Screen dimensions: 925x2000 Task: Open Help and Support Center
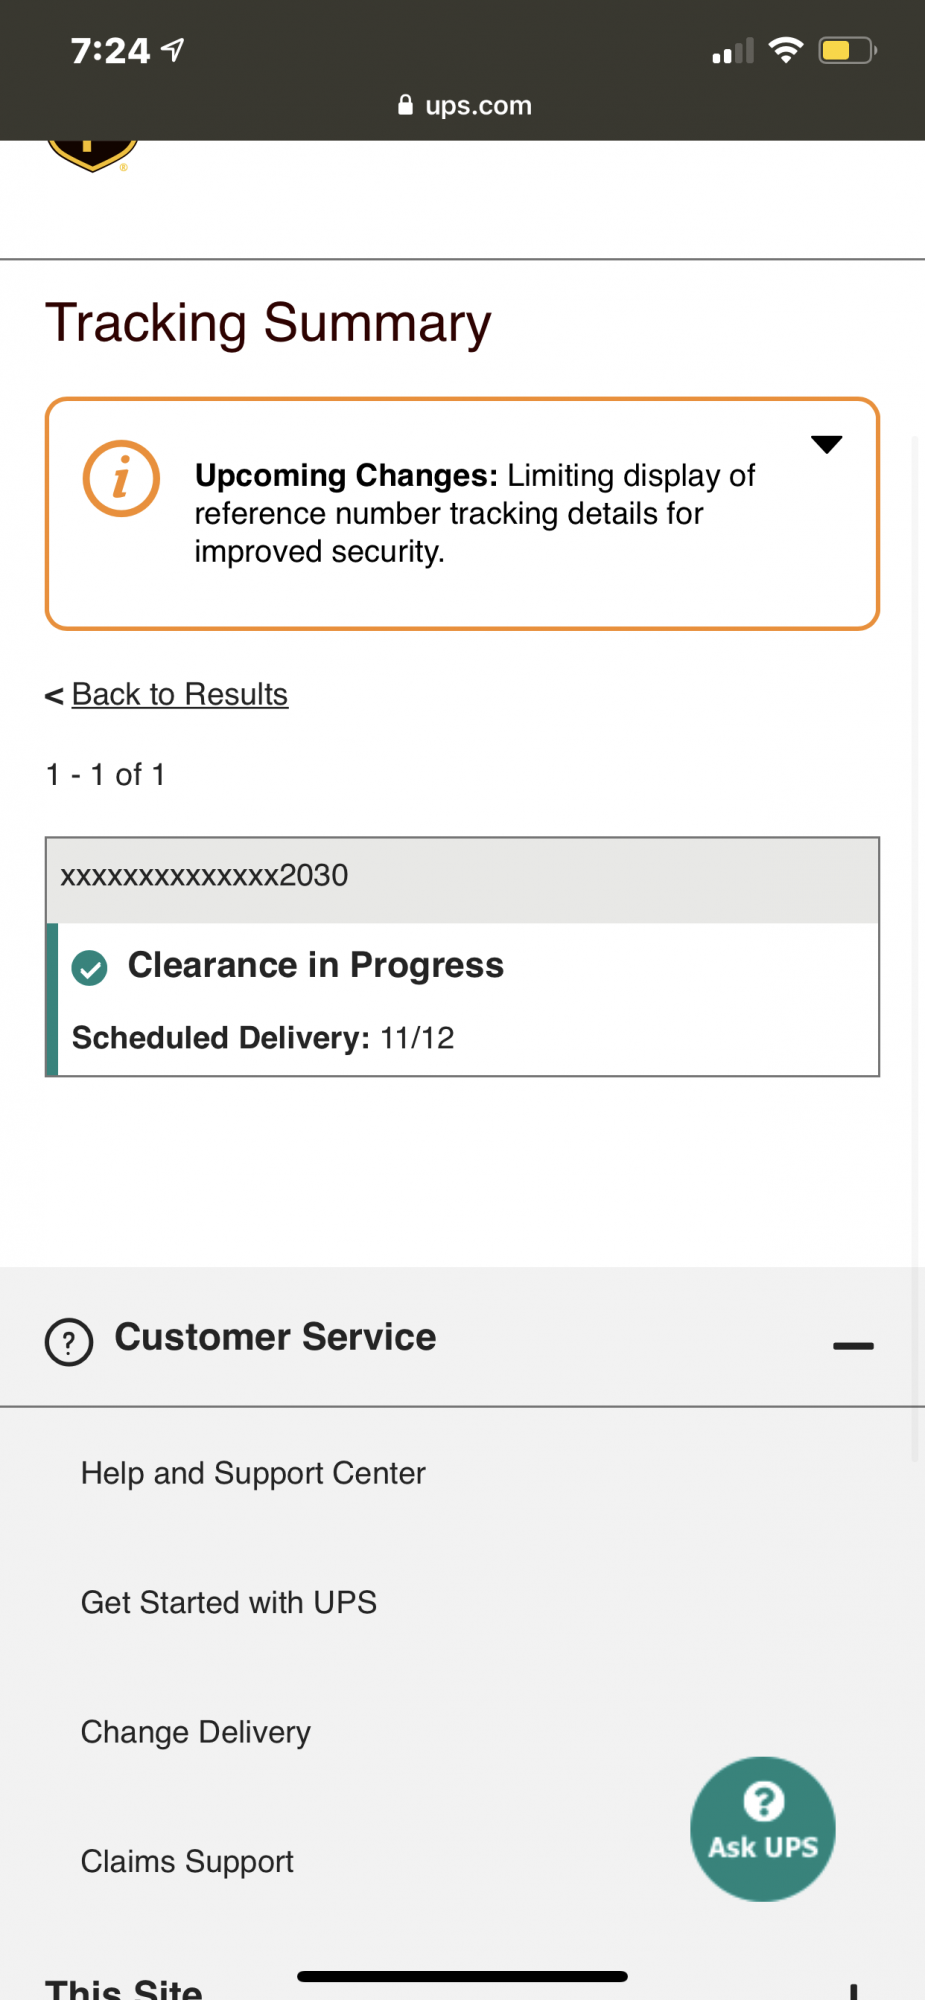[253, 1473]
